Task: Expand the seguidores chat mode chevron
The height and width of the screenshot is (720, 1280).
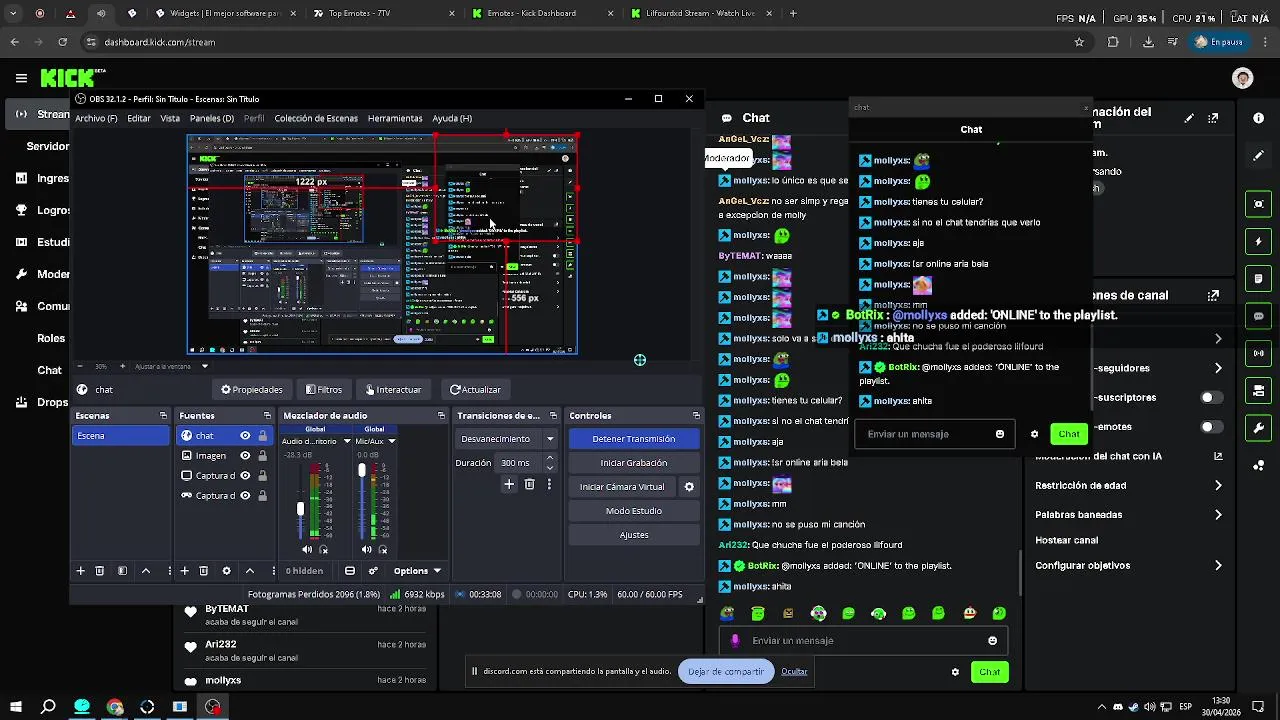Action: (1218, 368)
